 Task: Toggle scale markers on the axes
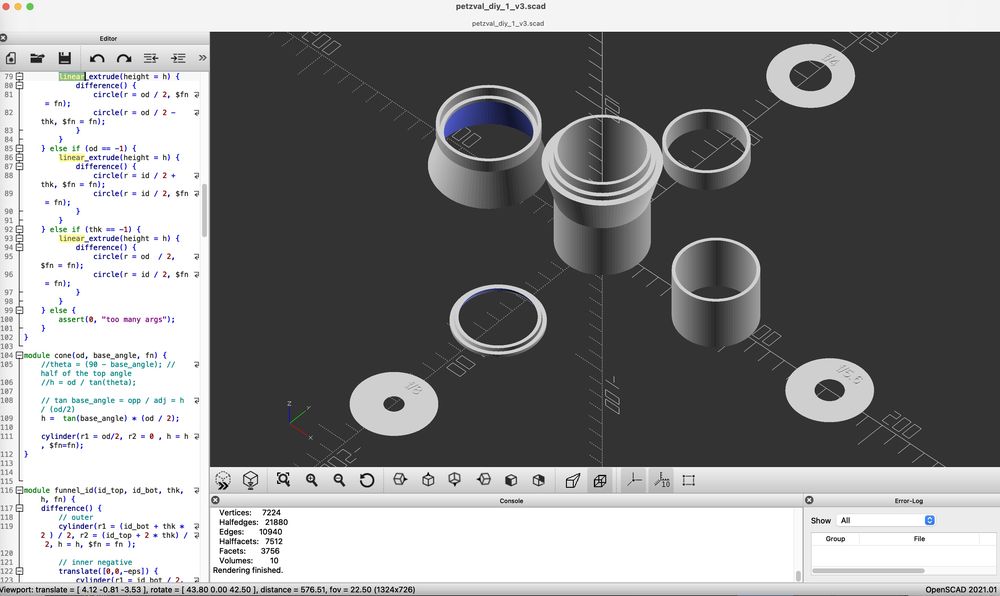tap(661, 480)
